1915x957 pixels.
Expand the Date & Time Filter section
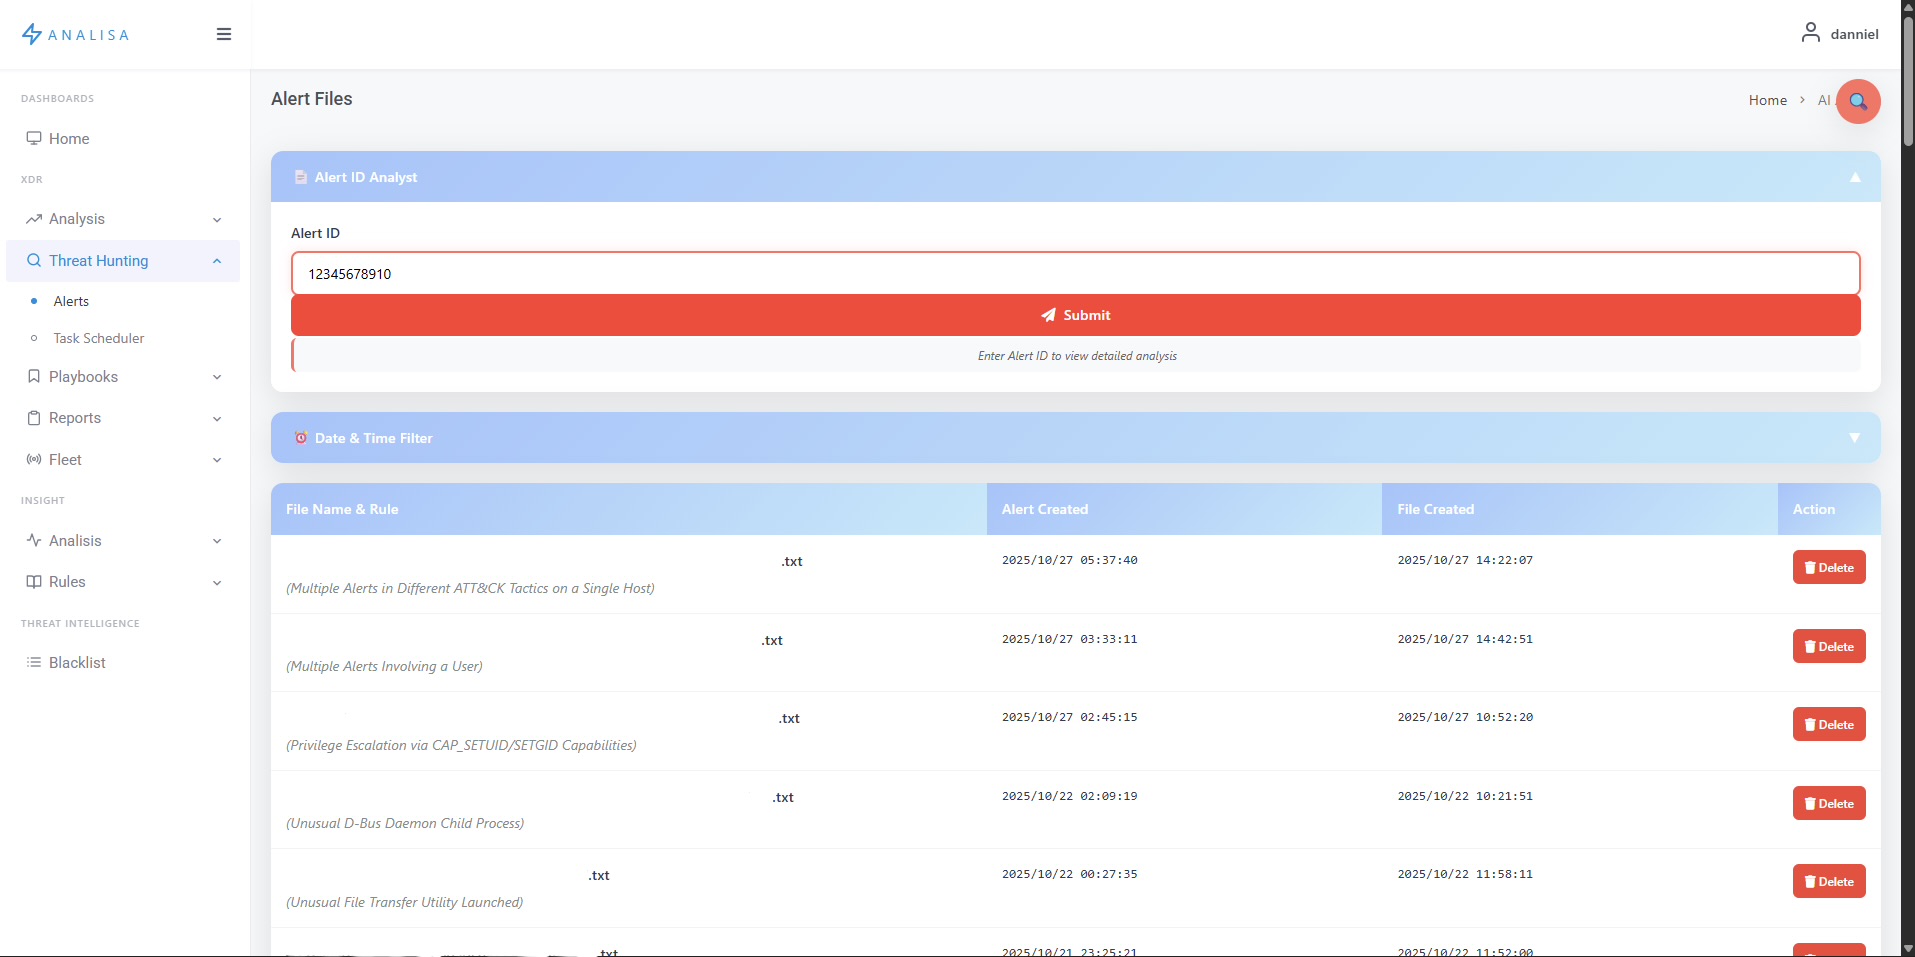coord(1855,438)
